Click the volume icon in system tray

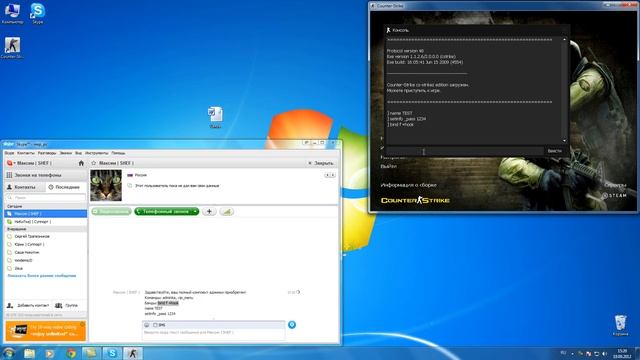pyautogui.click(x=604, y=353)
